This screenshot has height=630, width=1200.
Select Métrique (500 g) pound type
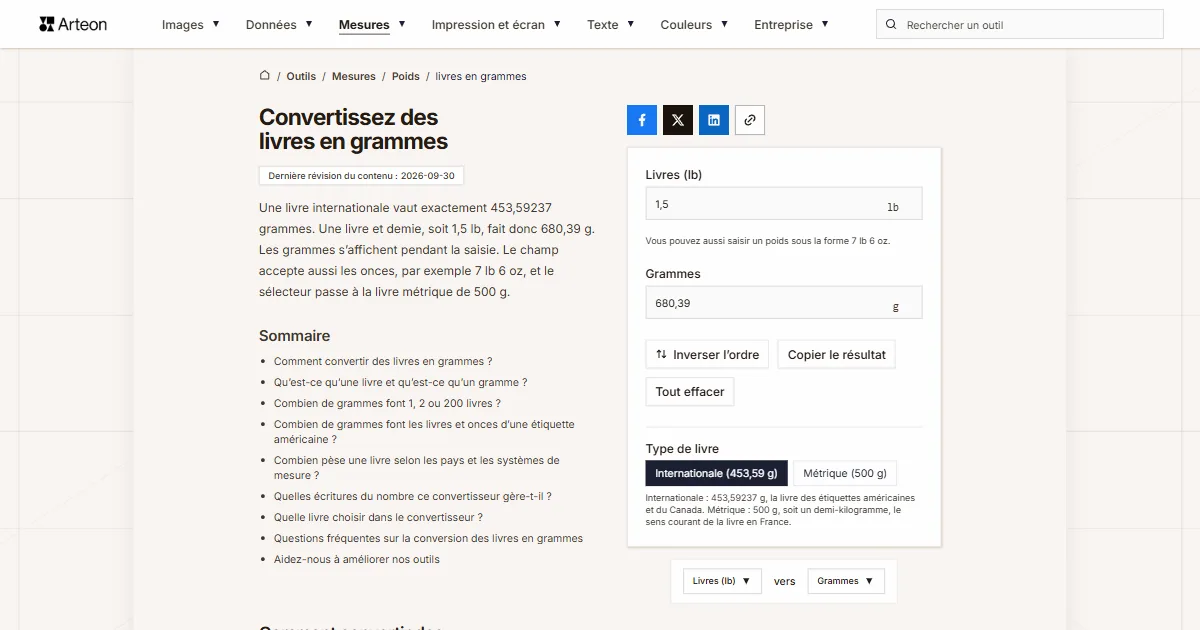845,473
